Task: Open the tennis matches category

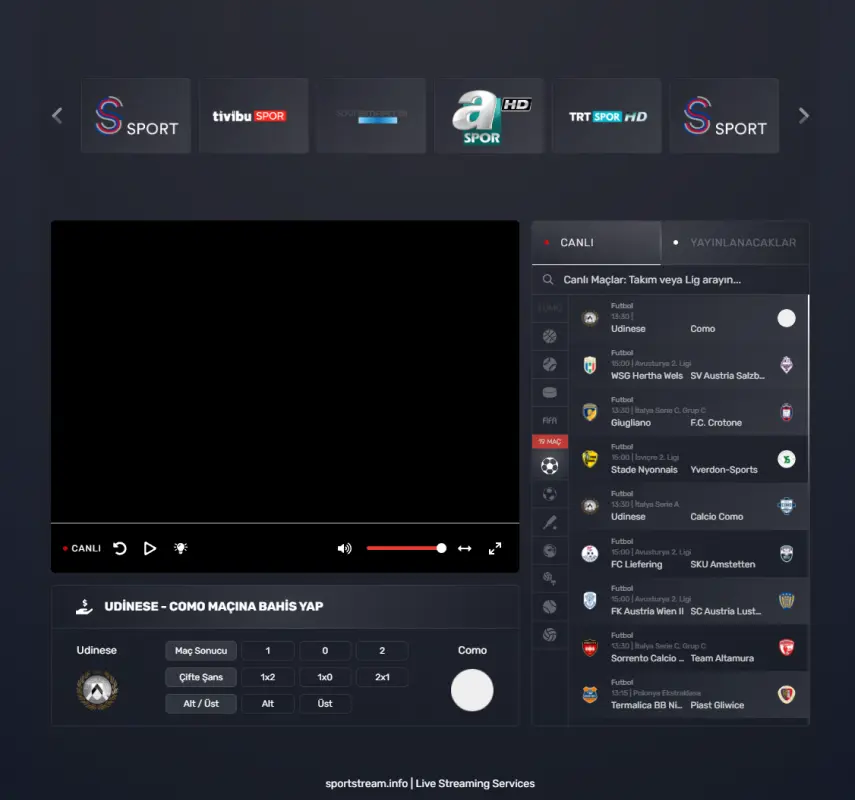Action: [x=550, y=364]
